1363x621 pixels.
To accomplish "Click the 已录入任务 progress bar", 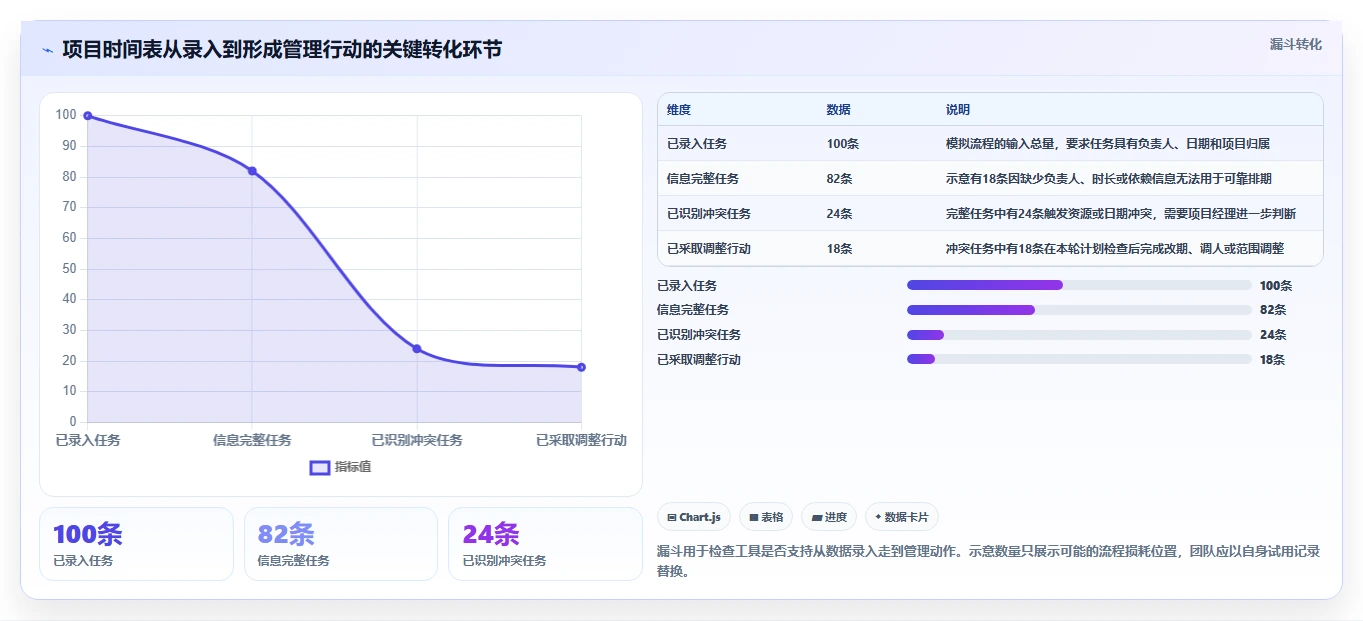I will 1079,285.
